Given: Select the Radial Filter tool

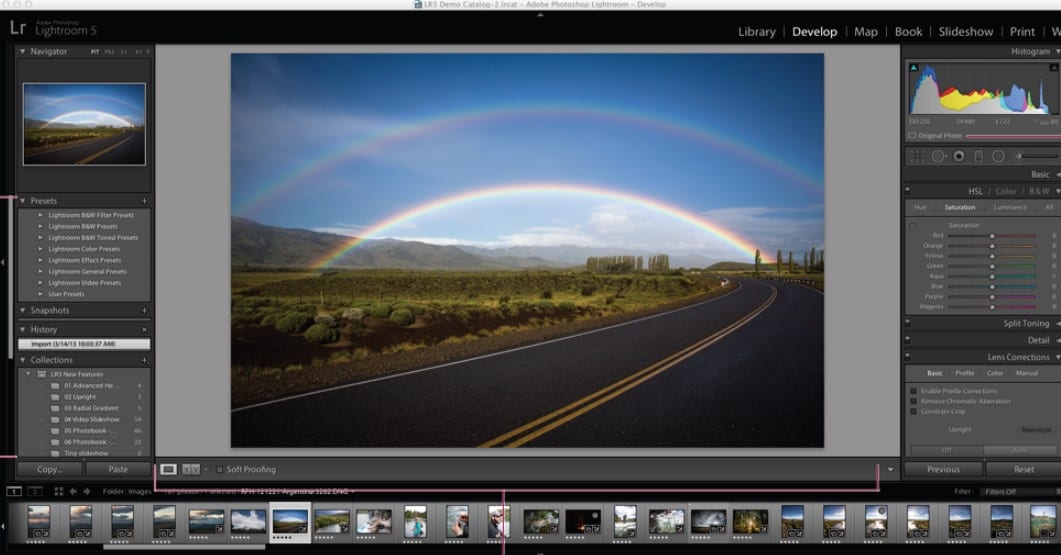Looking at the screenshot, I should pyautogui.click(x=998, y=156).
